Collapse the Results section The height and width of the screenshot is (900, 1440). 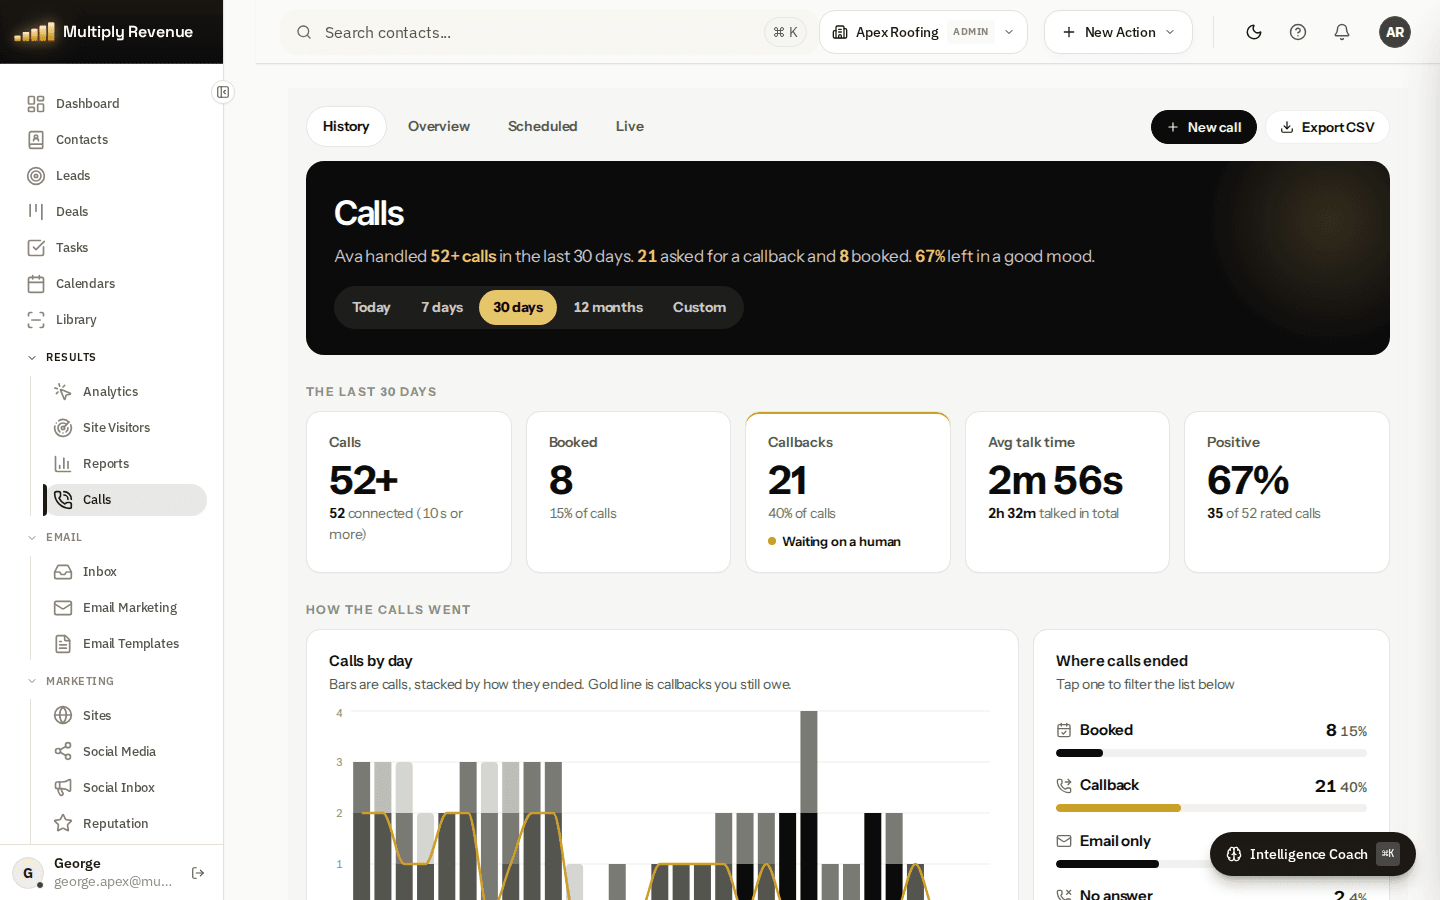pyautogui.click(x=62, y=357)
